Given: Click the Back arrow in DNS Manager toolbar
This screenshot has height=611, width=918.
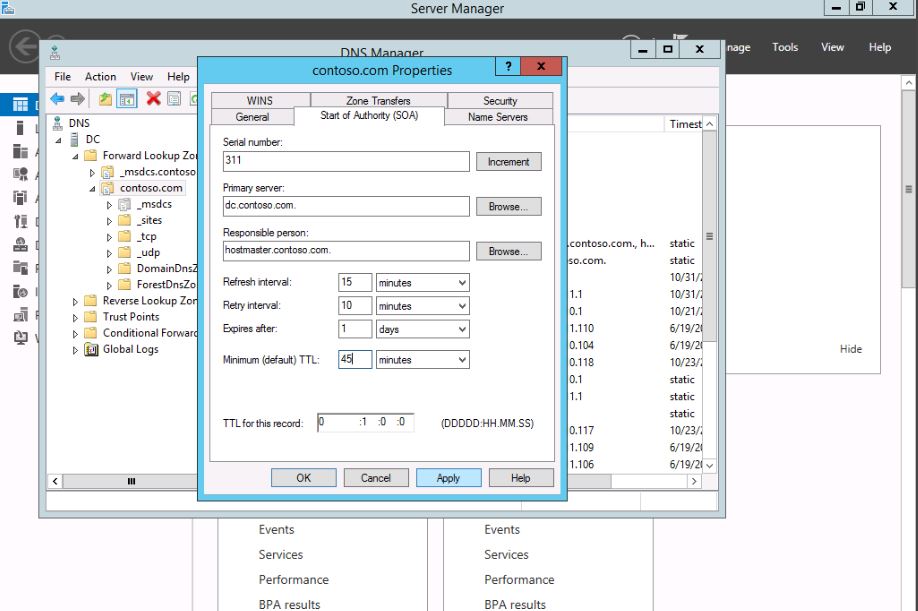Looking at the screenshot, I should [x=57, y=99].
